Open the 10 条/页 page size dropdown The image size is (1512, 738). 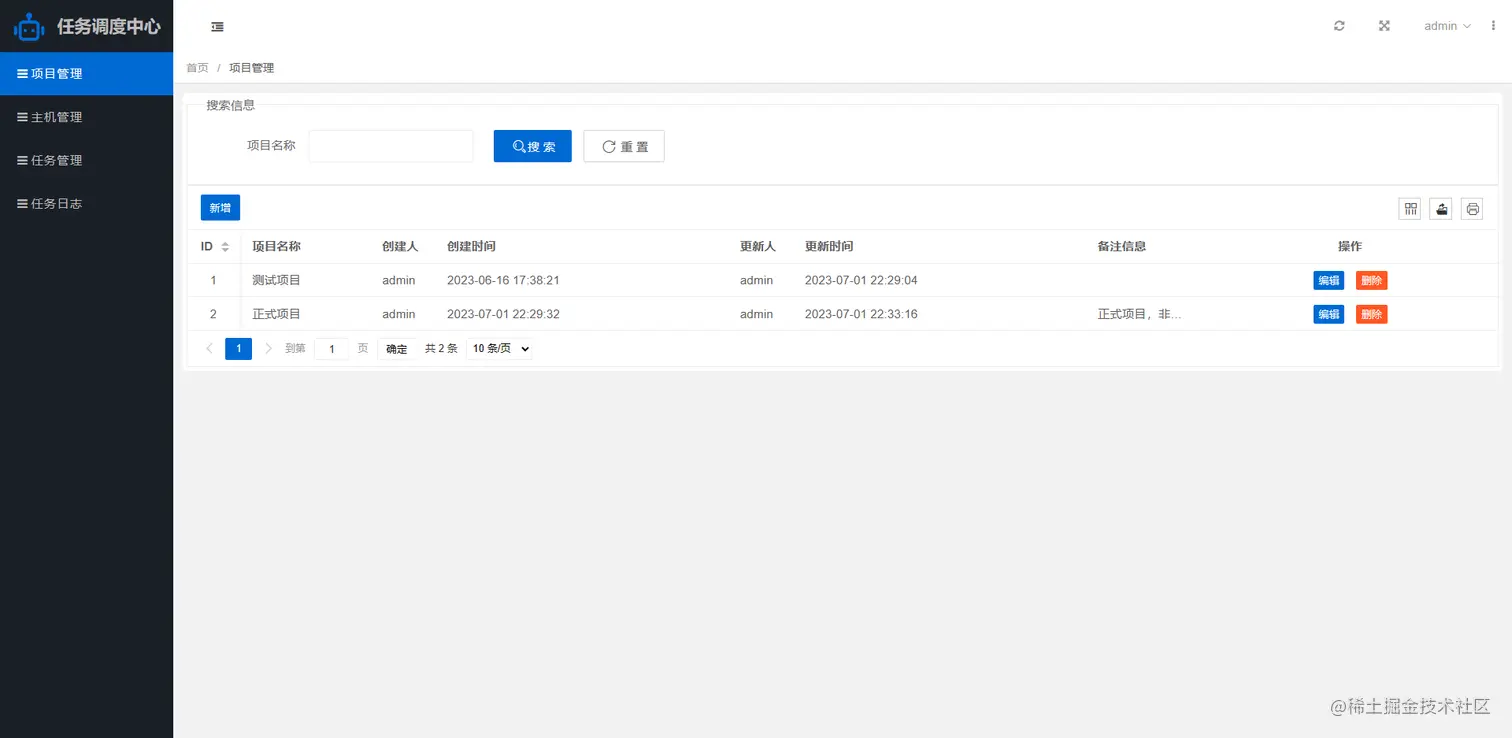[499, 349]
